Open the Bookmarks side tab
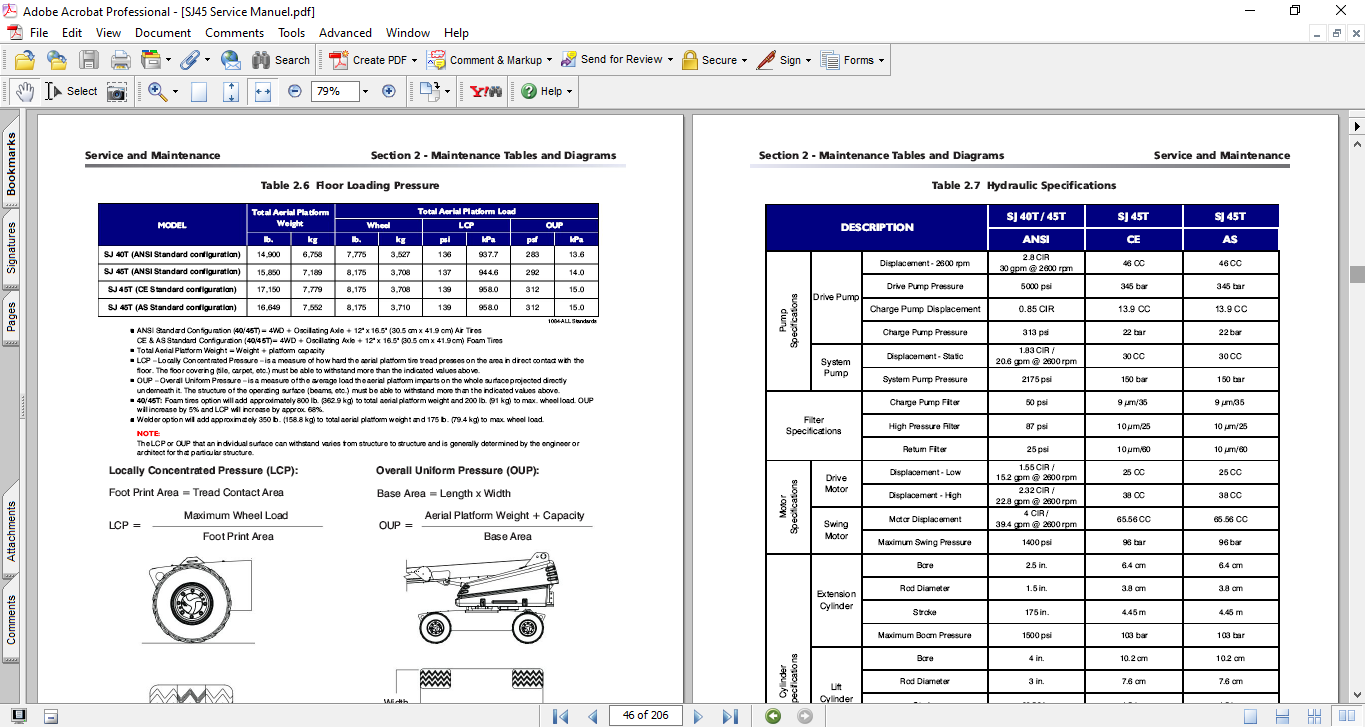This screenshot has height=727, width=1365. coord(11,164)
